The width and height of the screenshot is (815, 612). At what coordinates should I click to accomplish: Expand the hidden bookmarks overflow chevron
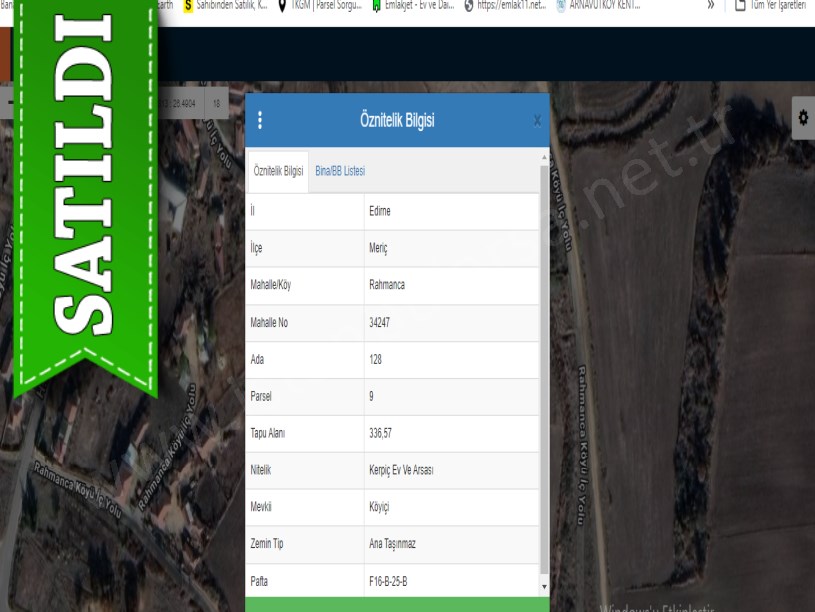tap(711, 5)
